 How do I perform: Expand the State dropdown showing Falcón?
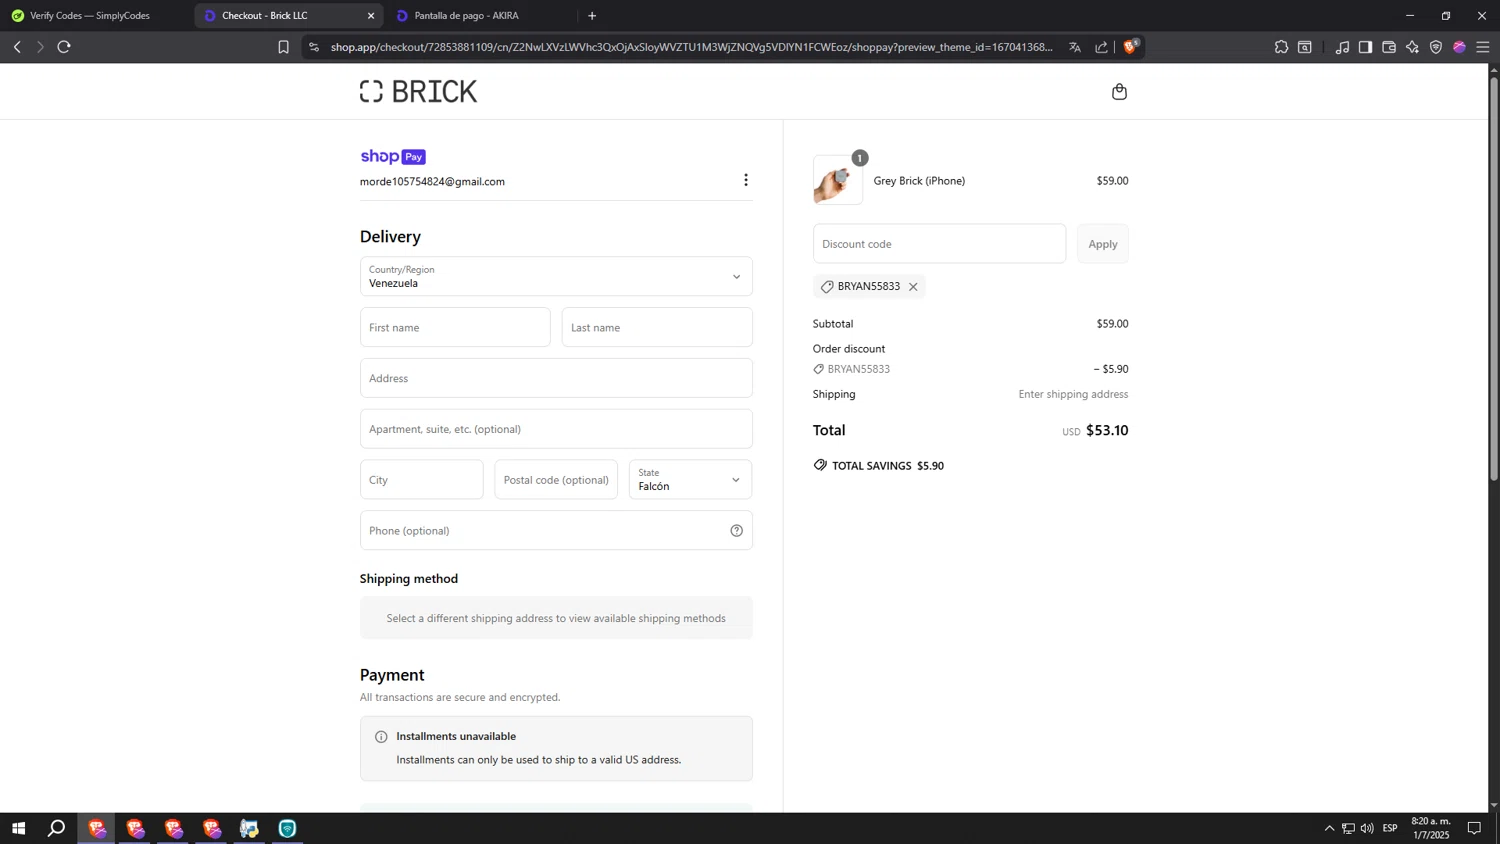[690, 480]
